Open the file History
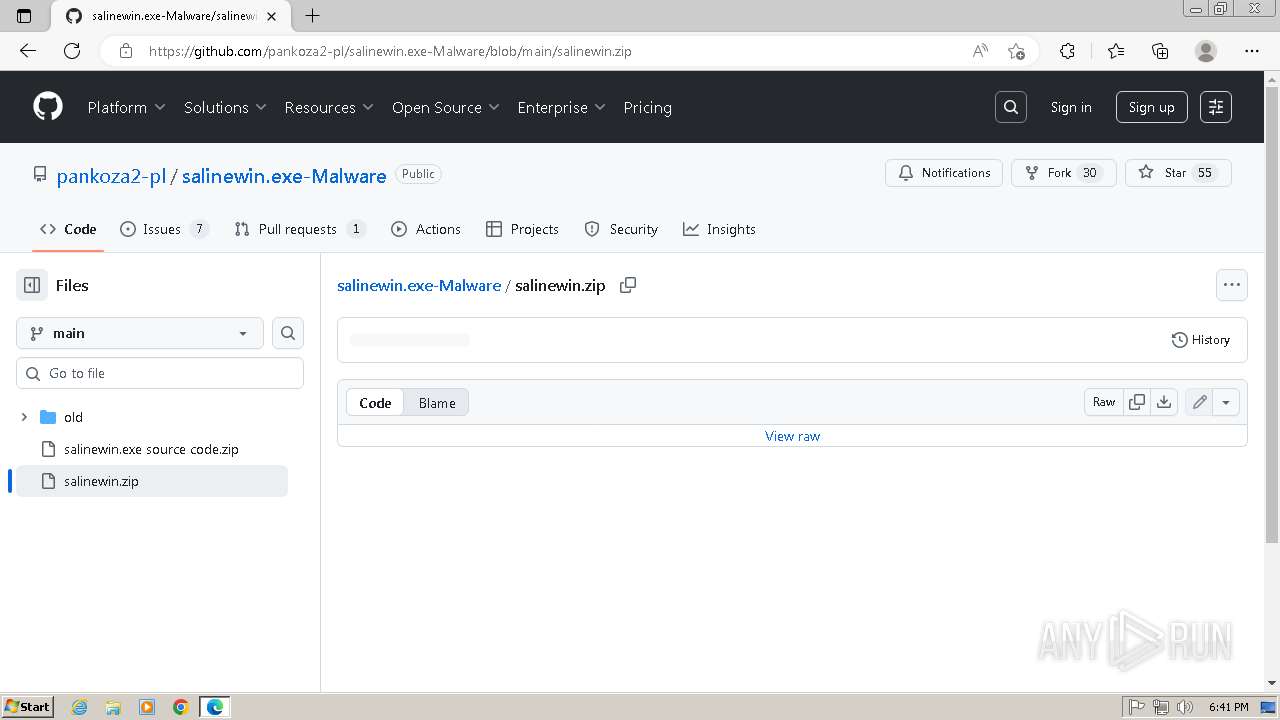 (1201, 340)
